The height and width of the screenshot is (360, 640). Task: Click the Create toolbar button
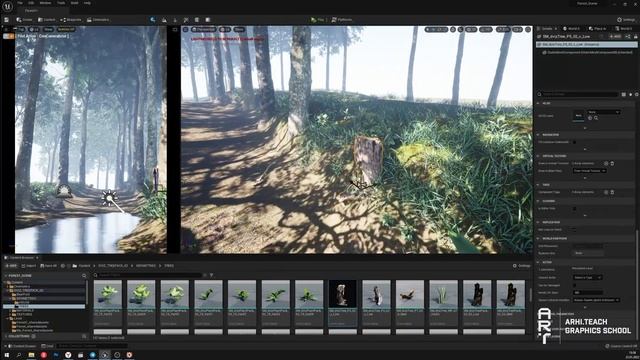tap(24, 20)
